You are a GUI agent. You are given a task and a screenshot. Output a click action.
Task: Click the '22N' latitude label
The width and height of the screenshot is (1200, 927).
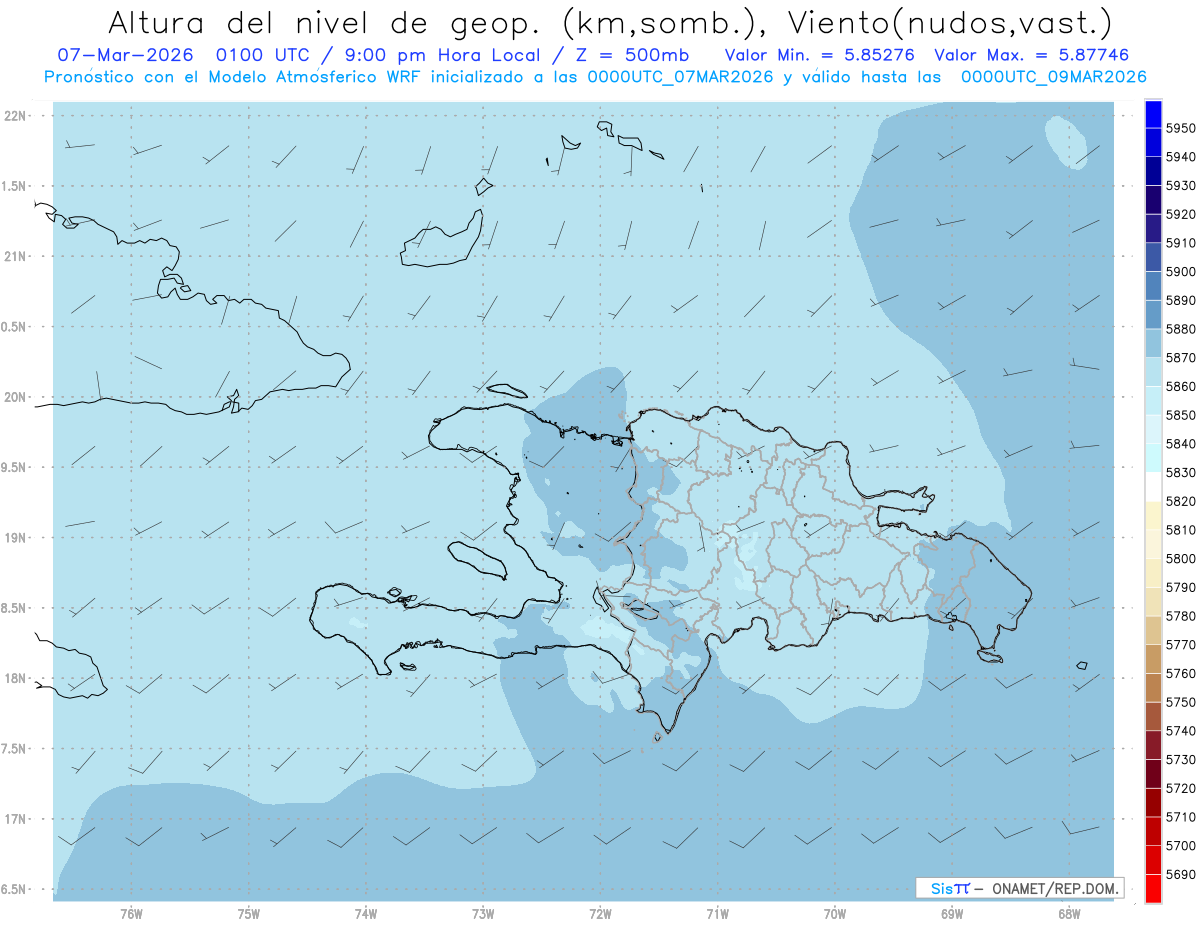point(14,116)
